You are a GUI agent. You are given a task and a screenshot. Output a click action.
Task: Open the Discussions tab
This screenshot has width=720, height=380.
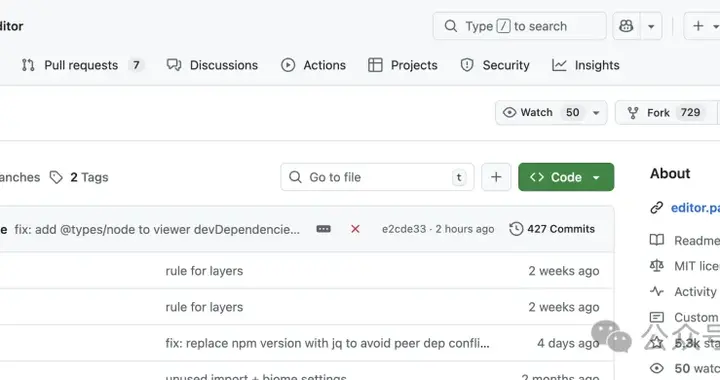pos(212,65)
